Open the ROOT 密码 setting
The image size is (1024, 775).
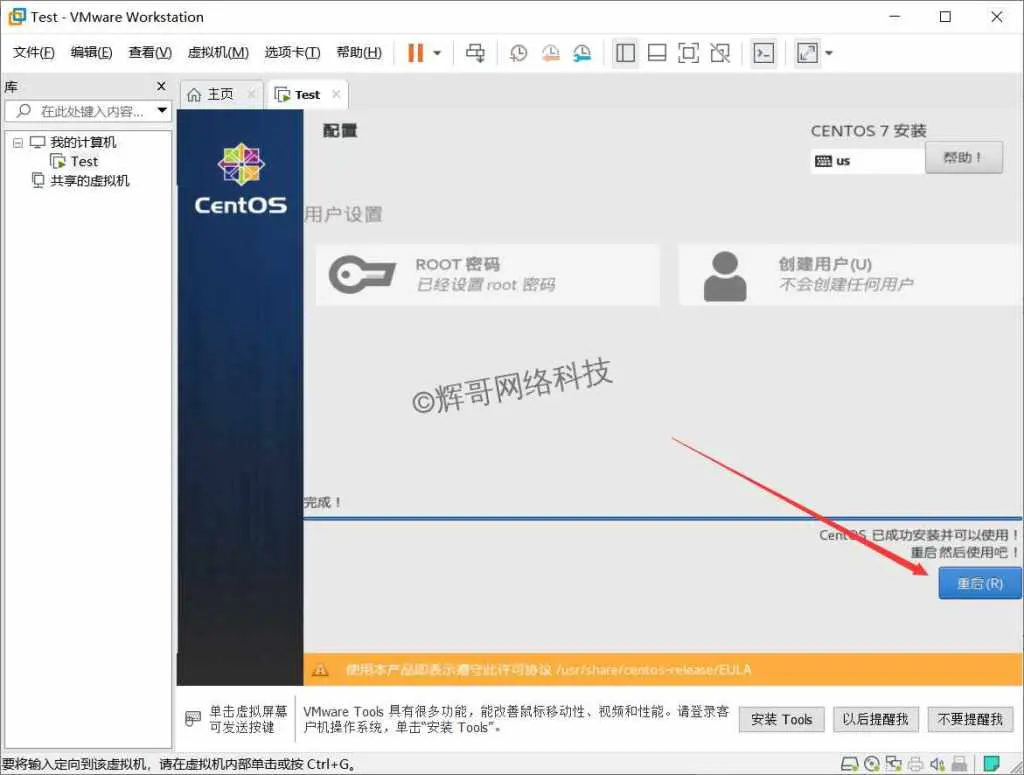(x=488, y=275)
